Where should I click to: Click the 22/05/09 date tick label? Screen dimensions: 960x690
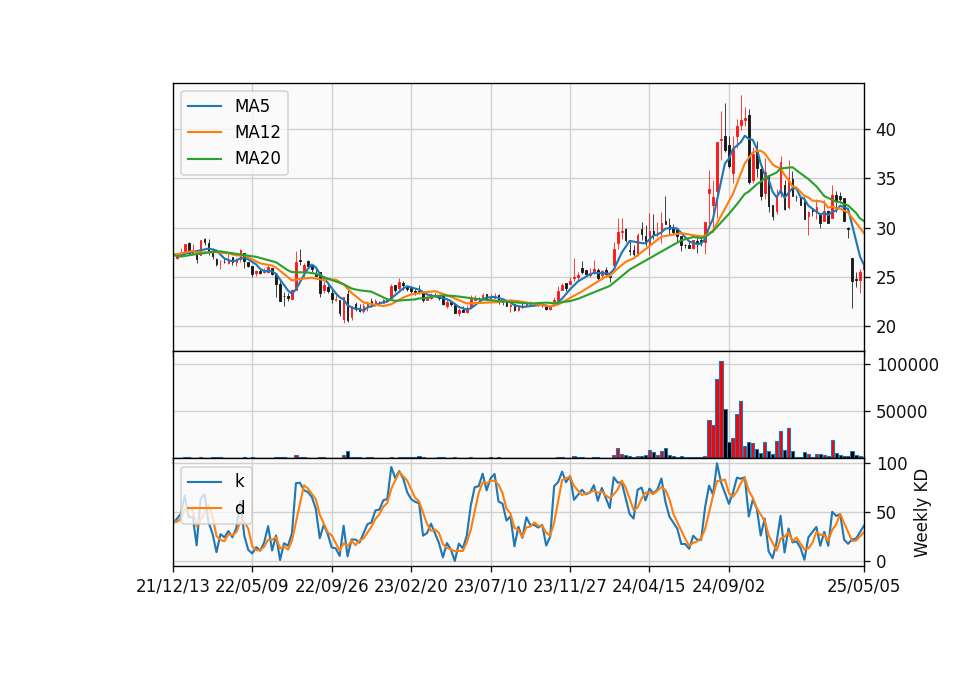coord(252,586)
